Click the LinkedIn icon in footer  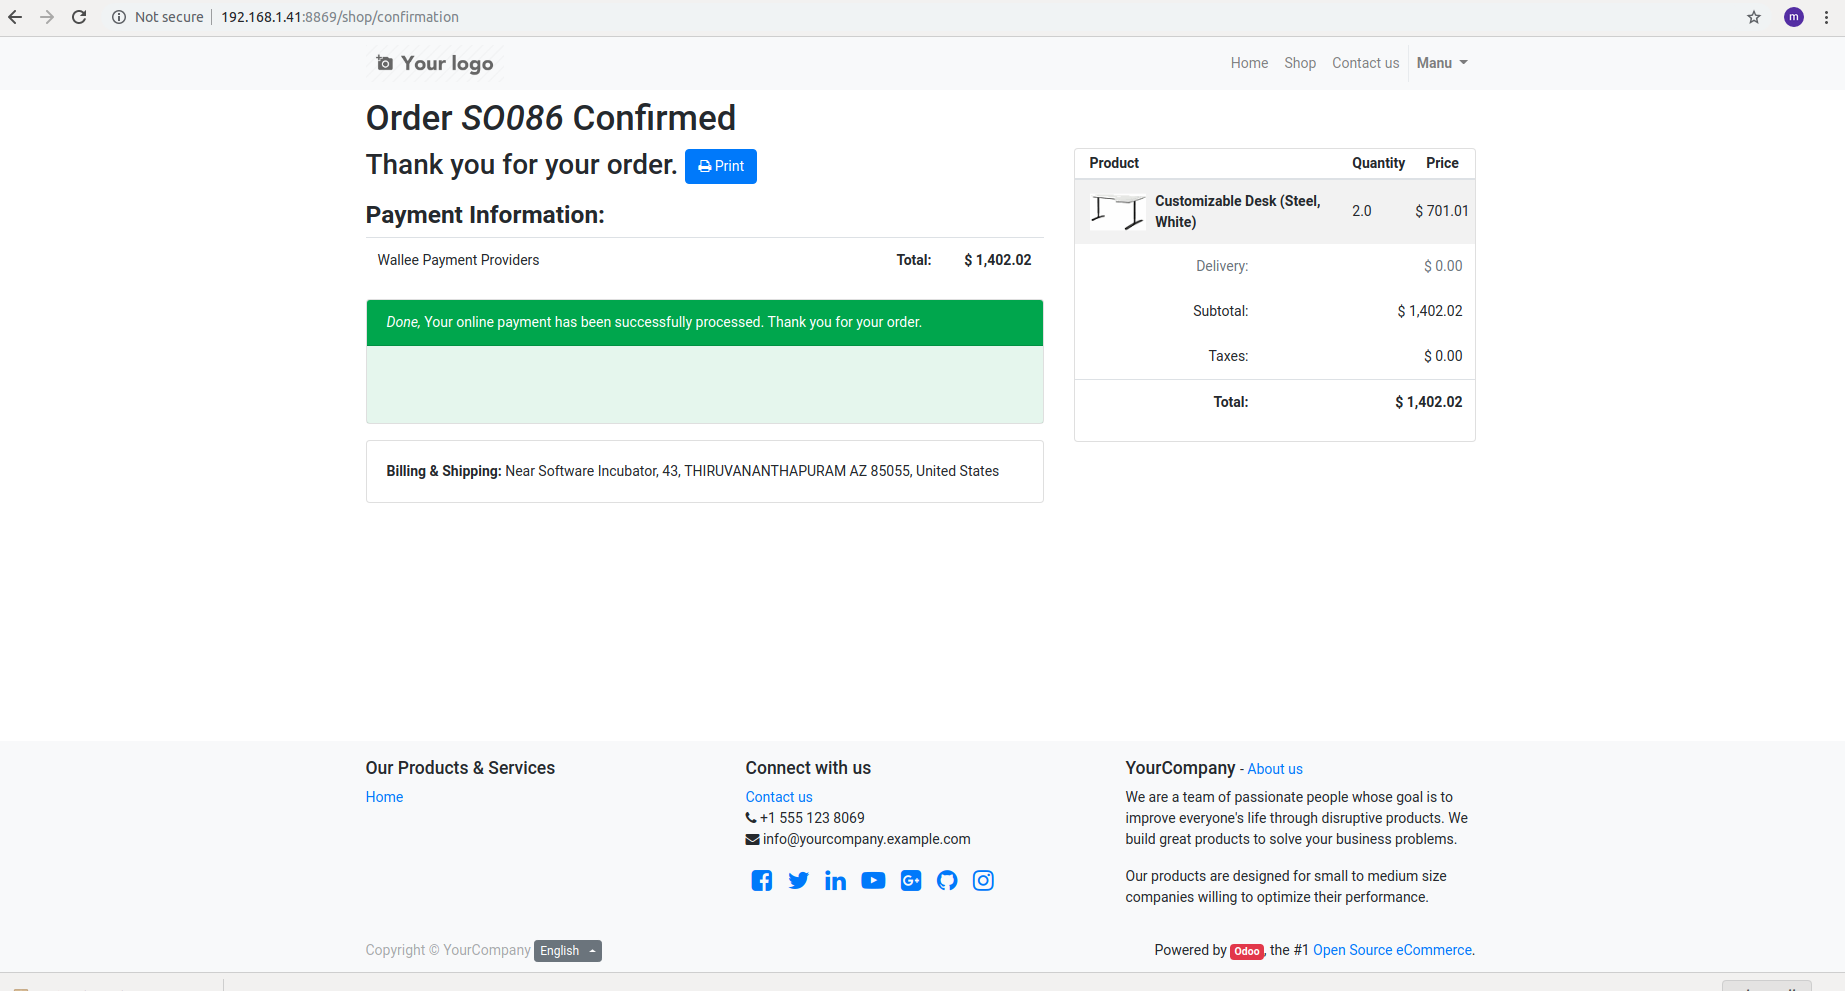[x=835, y=880]
